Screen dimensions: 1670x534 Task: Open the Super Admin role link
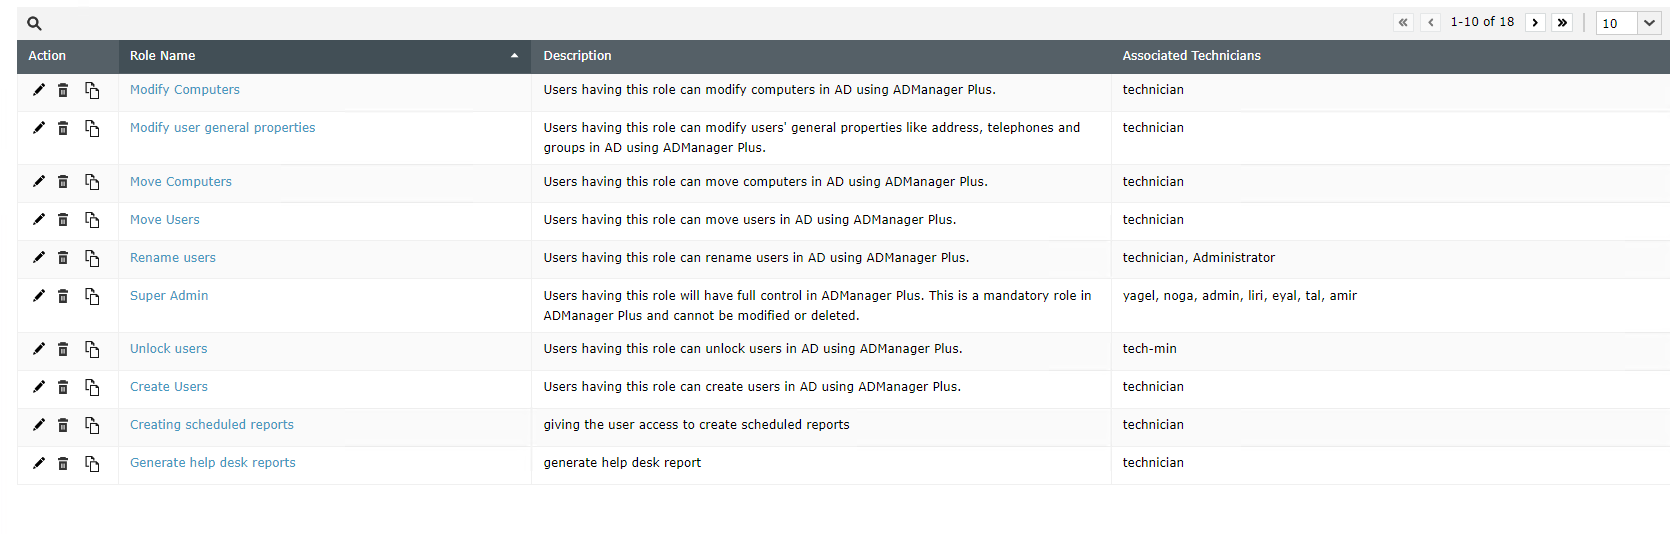point(169,296)
